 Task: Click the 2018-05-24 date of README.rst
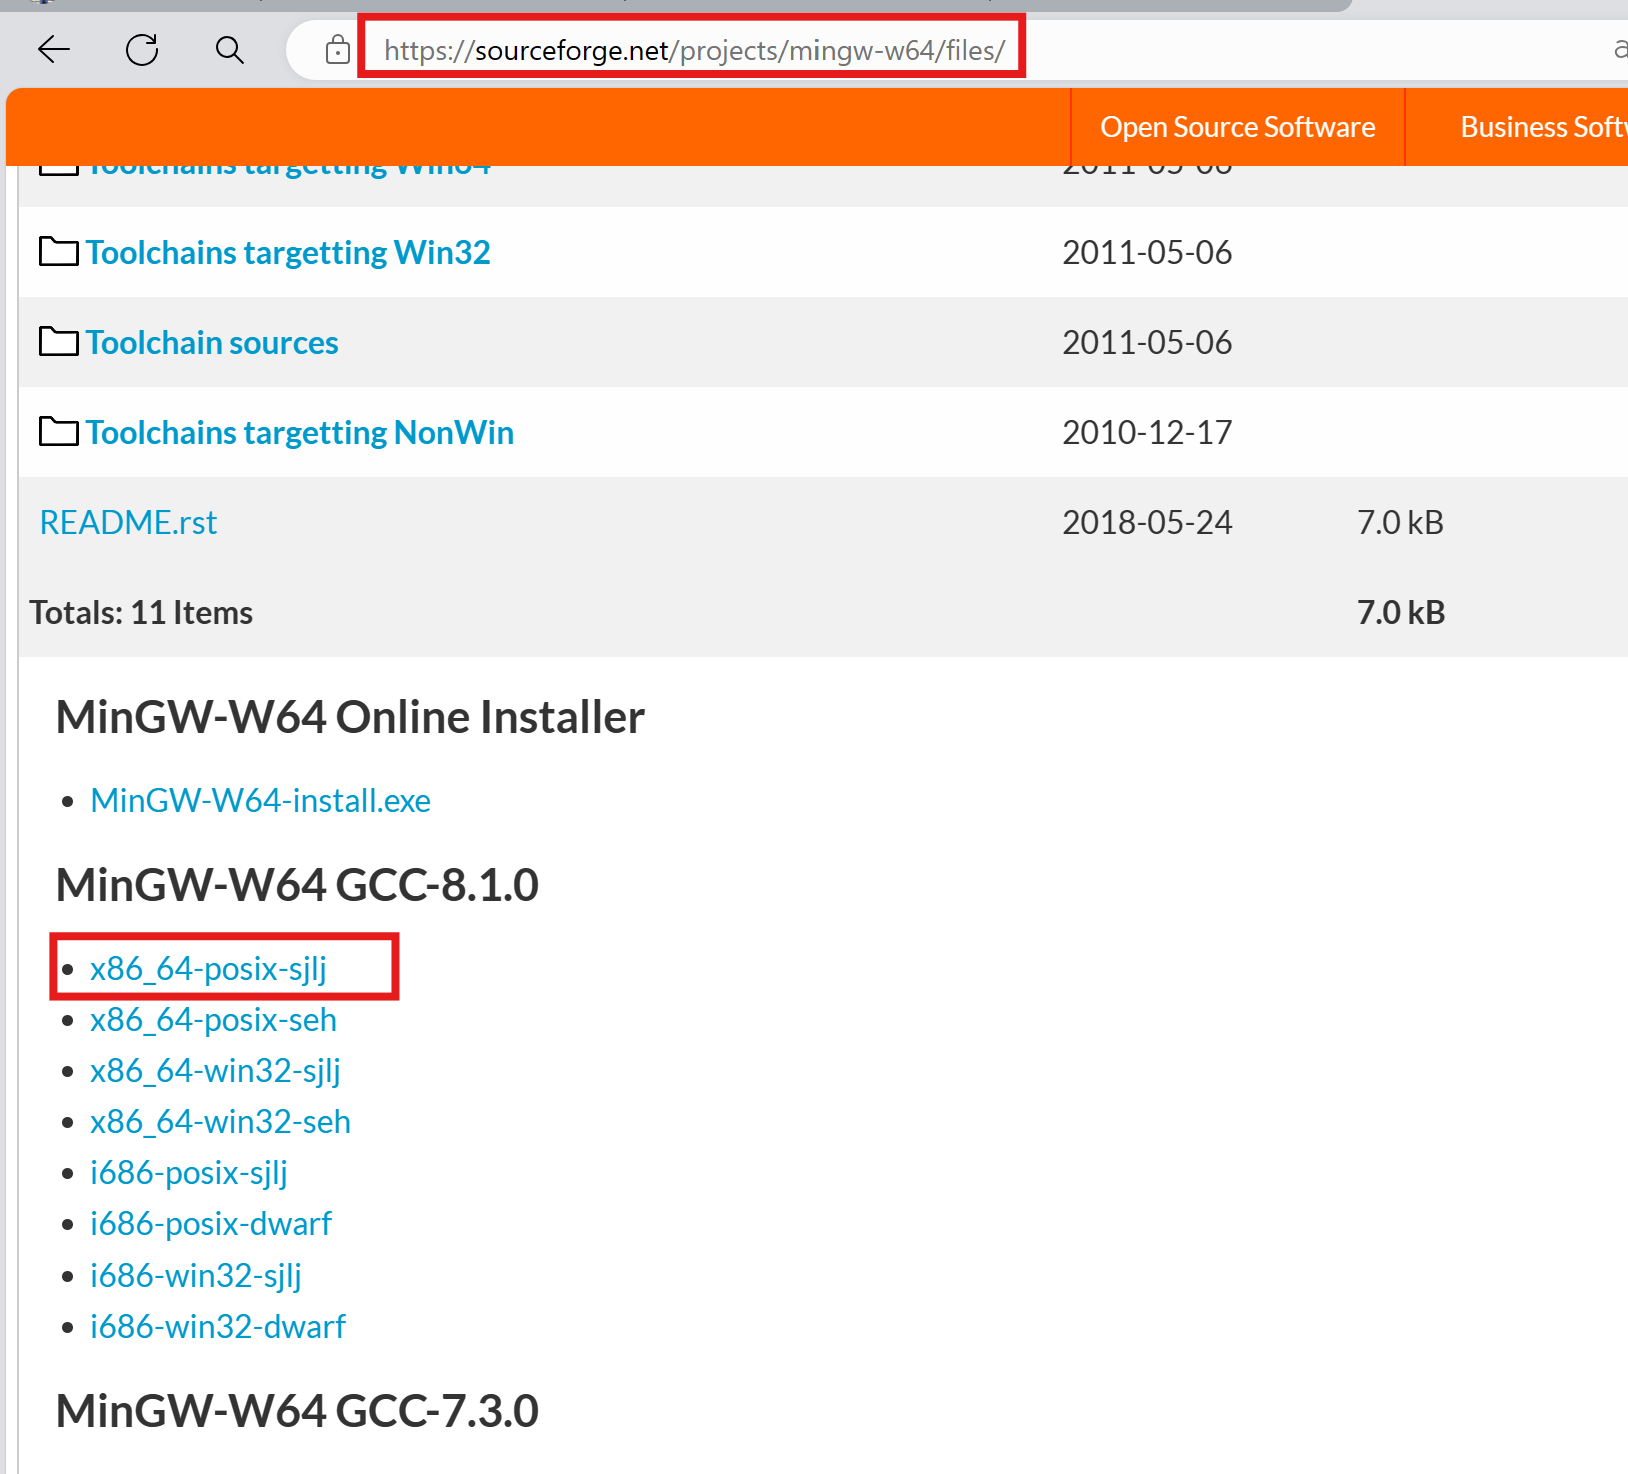1147,522
